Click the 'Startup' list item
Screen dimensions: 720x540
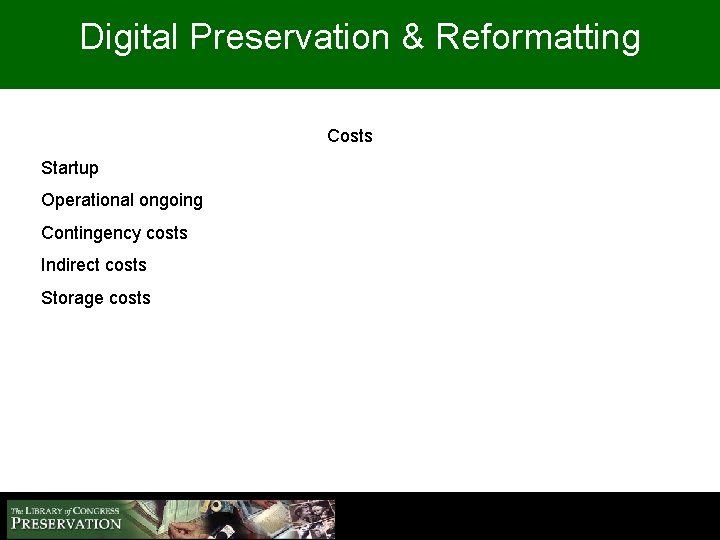point(70,169)
